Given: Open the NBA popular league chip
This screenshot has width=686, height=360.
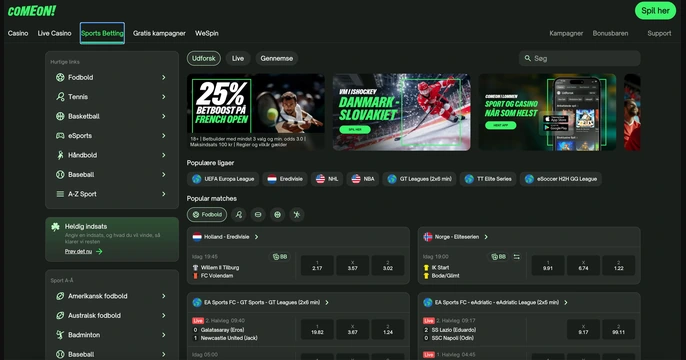Looking at the screenshot, I should (x=363, y=179).
